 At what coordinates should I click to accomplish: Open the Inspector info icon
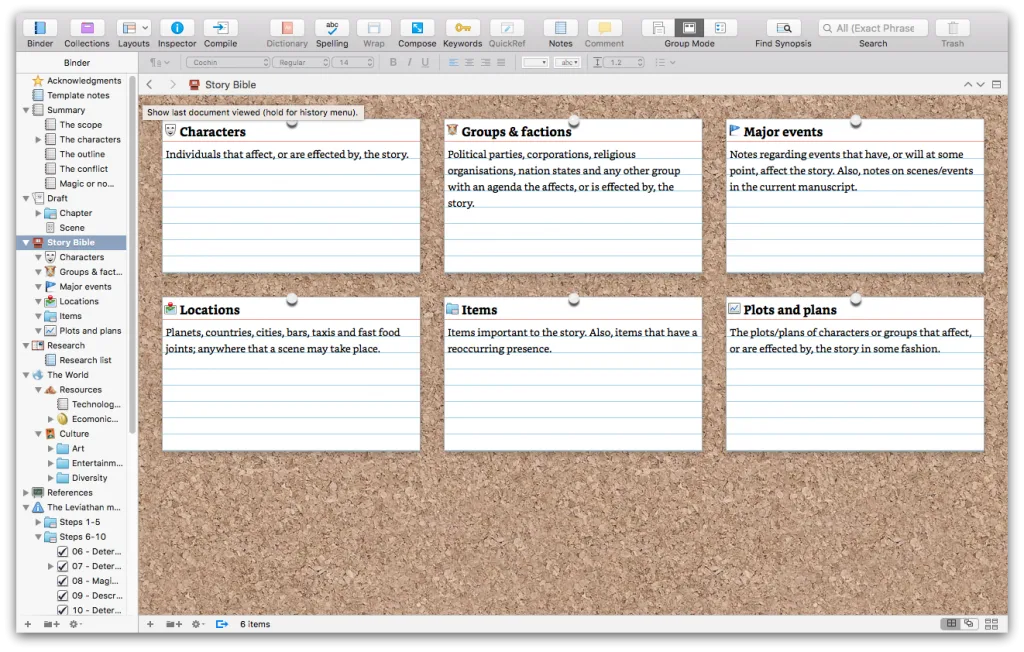[177, 28]
